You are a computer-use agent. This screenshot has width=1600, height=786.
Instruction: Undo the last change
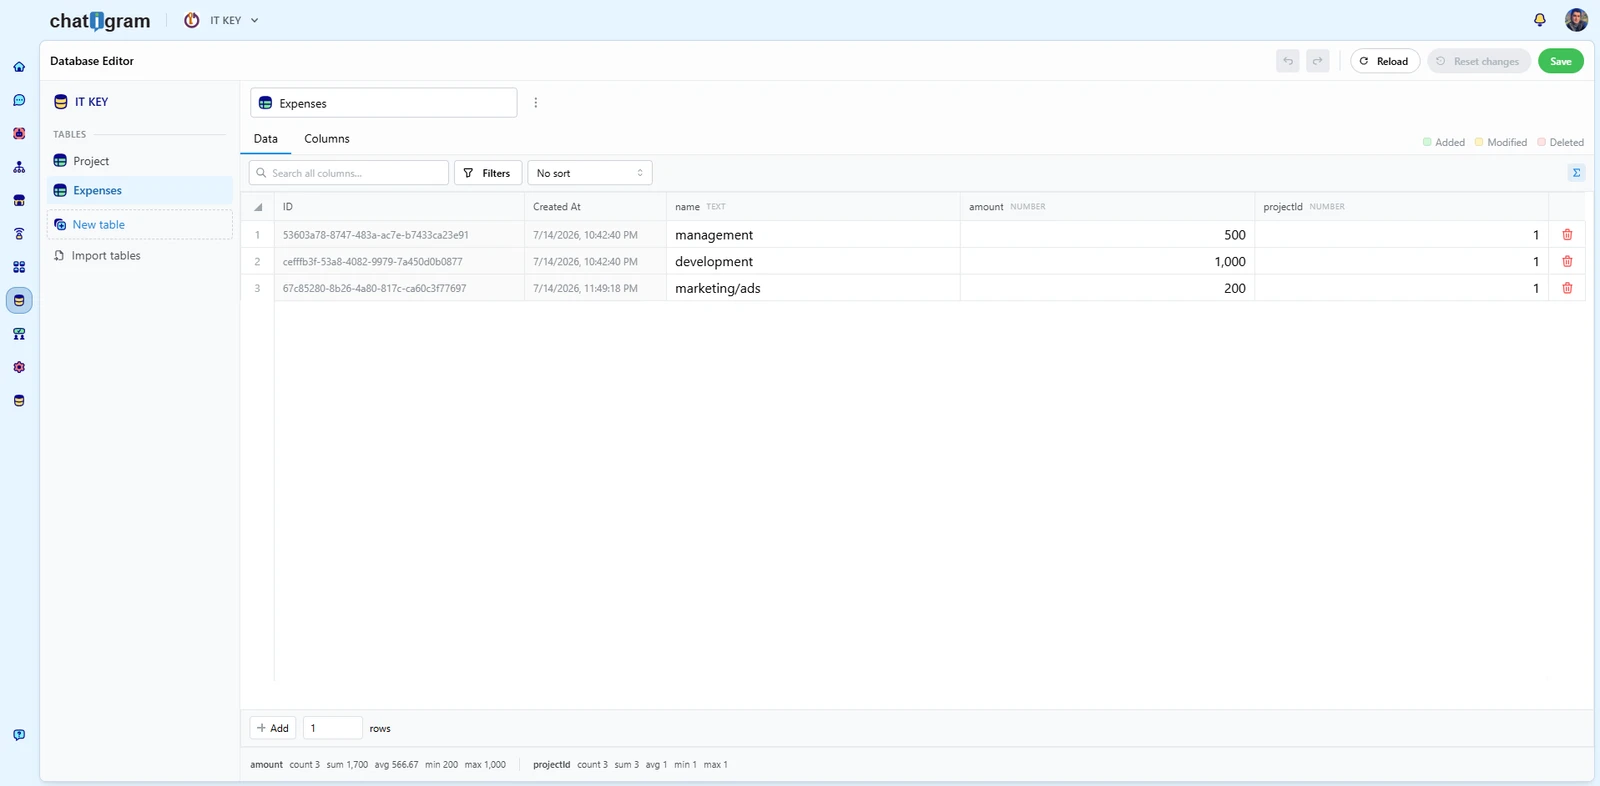point(1288,61)
